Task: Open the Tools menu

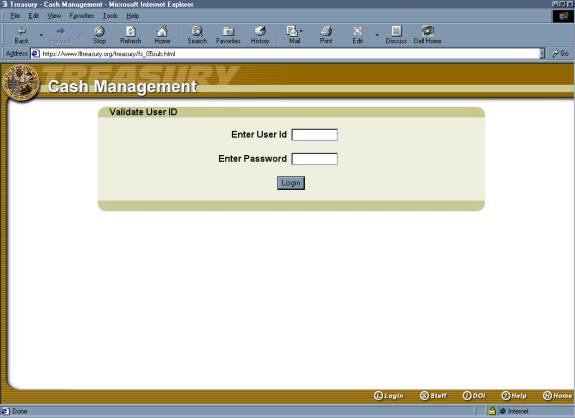Action: pyautogui.click(x=110, y=16)
